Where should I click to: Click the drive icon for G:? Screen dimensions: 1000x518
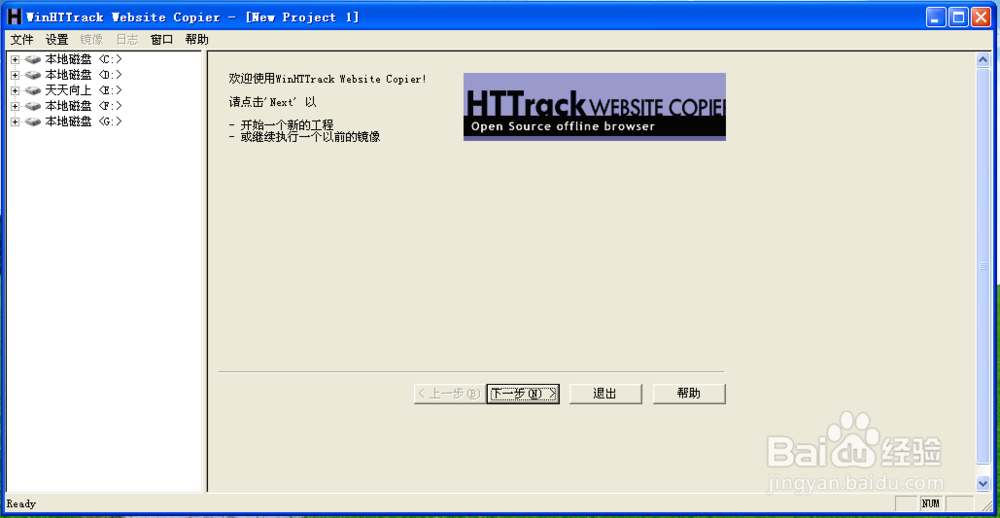[x=33, y=121]
